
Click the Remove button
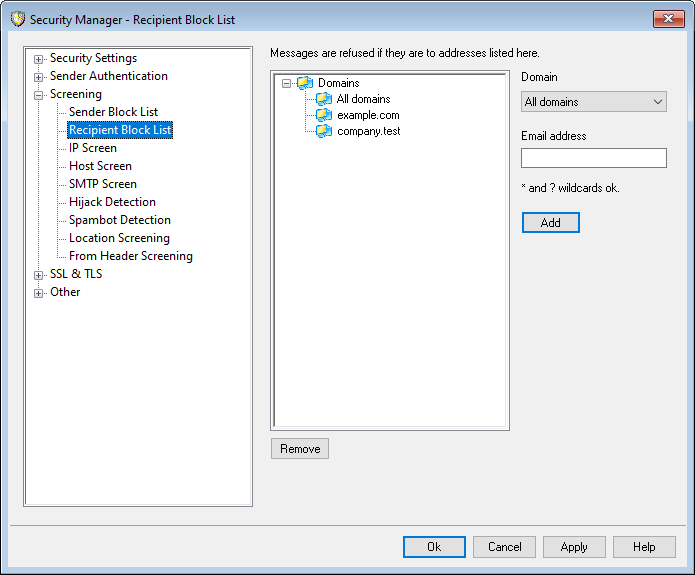(299, 449)
